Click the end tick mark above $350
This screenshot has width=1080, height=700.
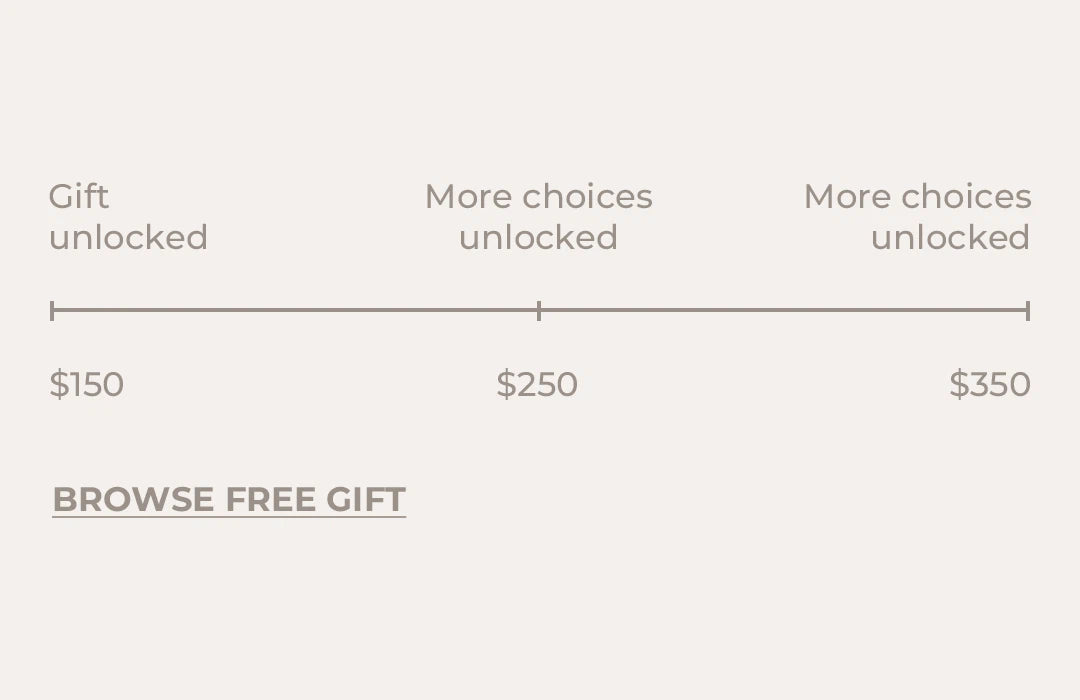pyautogui.click(x=1028, y=311)
